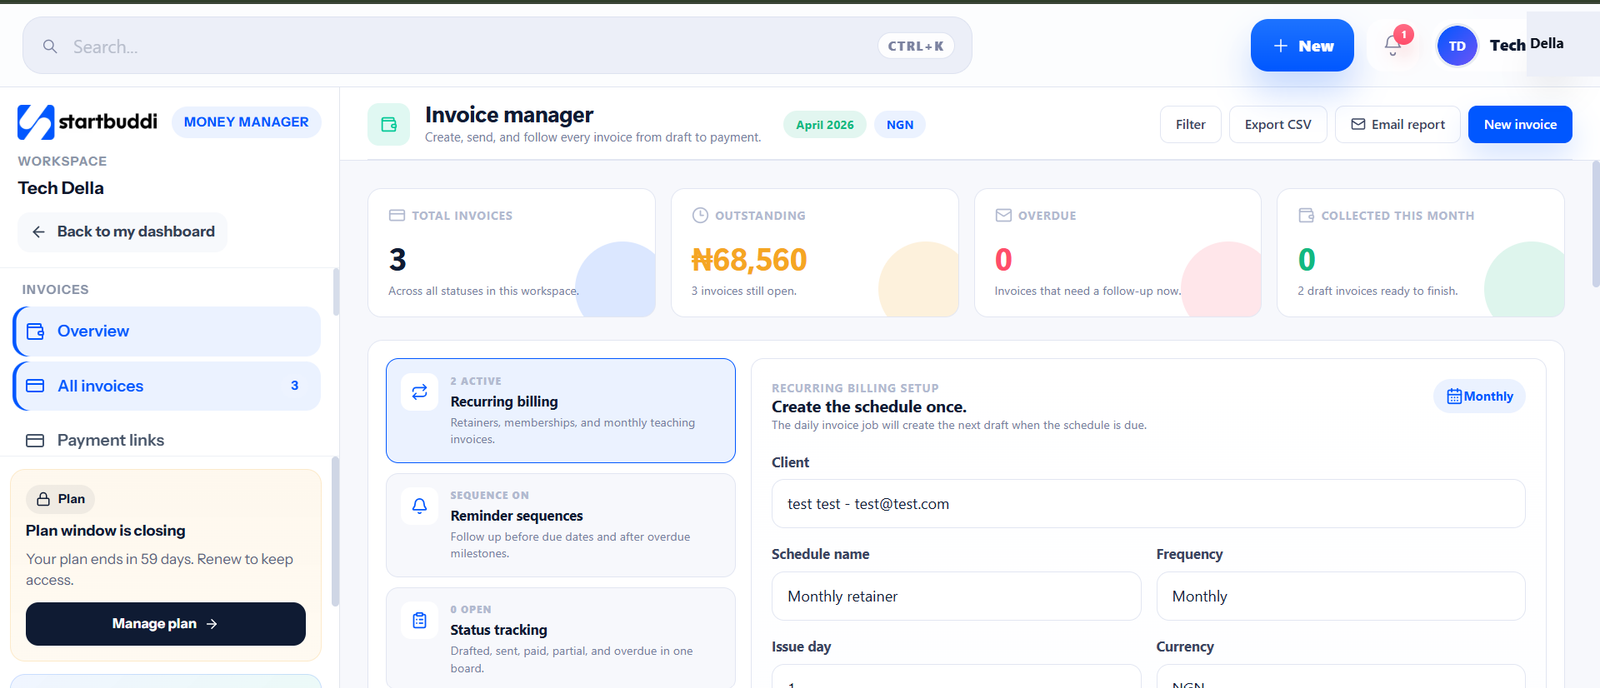Image resolution: width=1600 pixels, height=688 pixels.
Task: Open the Status tracking card
Action: [561, 638]
